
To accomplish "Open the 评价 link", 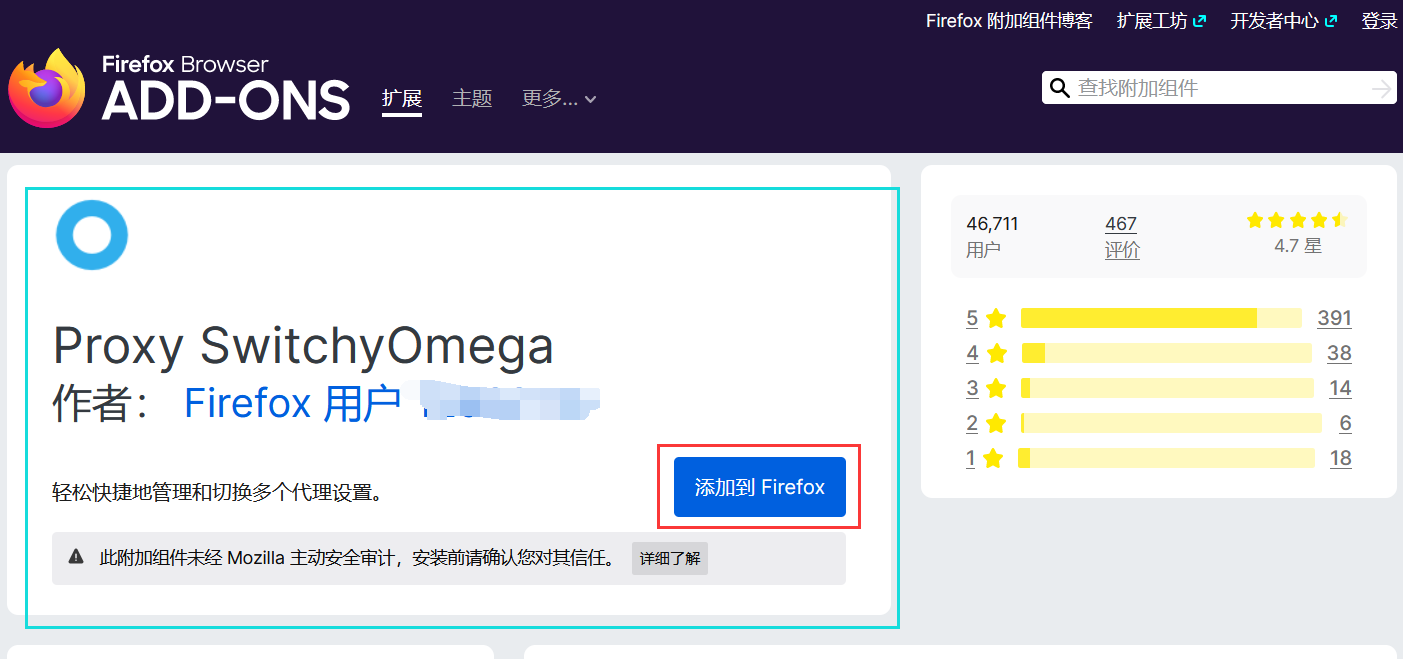I will (x=1122, y=250).
